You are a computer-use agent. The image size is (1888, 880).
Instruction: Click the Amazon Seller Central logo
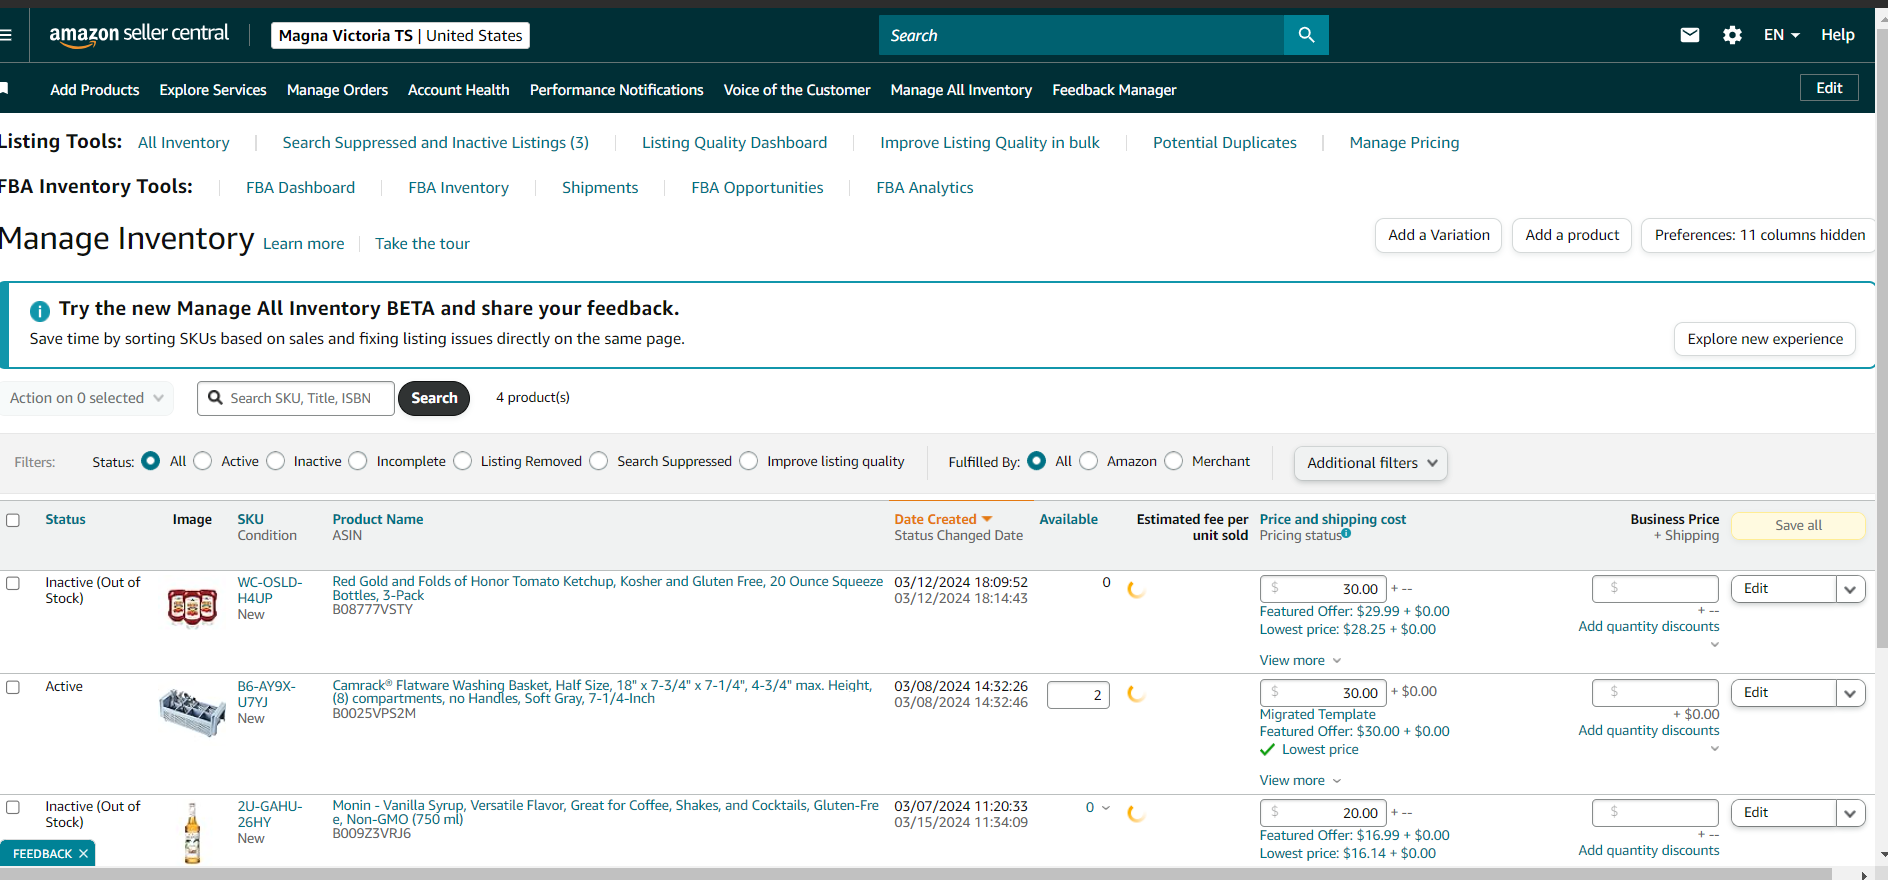[x=139, y=35]
